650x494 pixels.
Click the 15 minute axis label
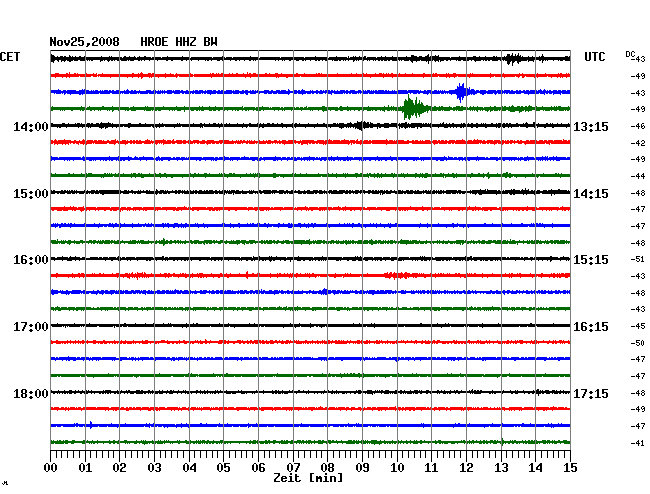(x=570, y=468)
